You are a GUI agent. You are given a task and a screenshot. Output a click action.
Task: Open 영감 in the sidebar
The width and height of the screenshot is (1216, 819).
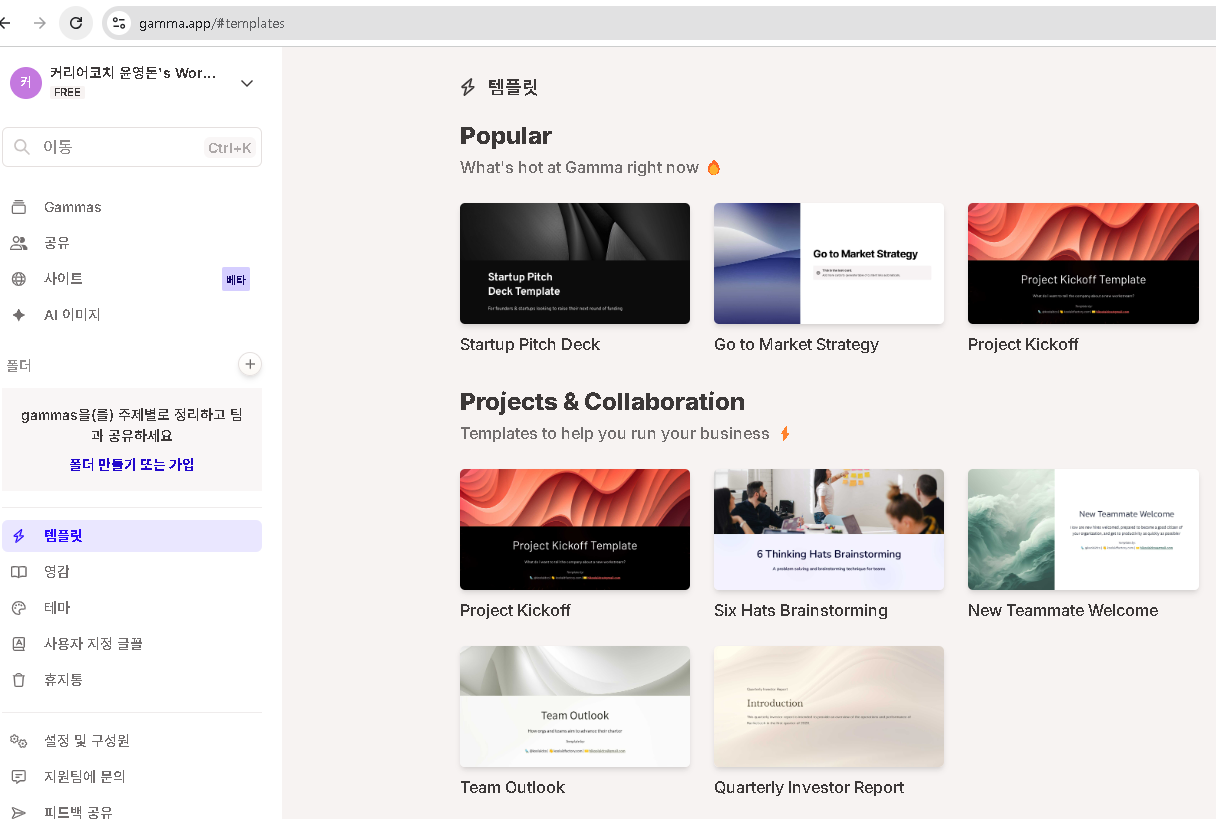click(131, 572)
